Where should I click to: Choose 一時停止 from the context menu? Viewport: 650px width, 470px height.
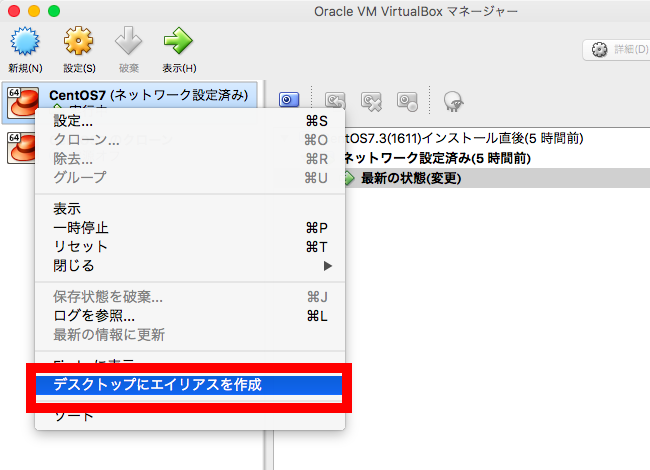[x=190, y=228]
